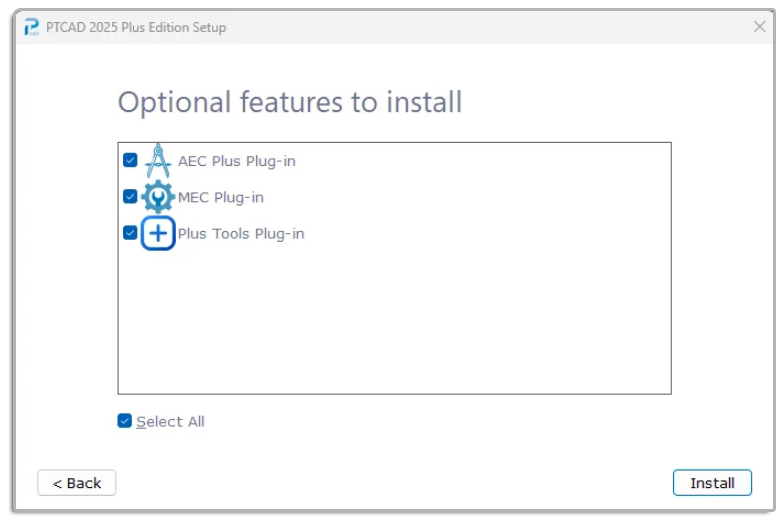The height and width of the screenshot is (527, 784).
Task: Click the PTCAD logo in title bar
Action: (x=32, y=27)
